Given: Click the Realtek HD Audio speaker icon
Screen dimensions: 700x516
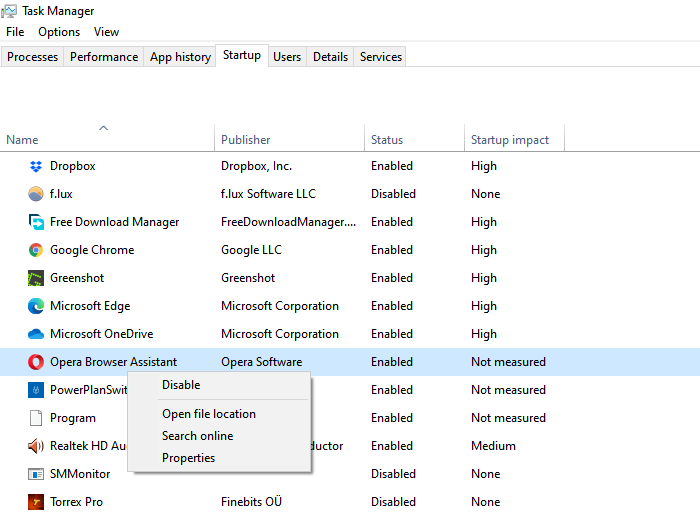Looking at the screenshot, I should [36, 446].
